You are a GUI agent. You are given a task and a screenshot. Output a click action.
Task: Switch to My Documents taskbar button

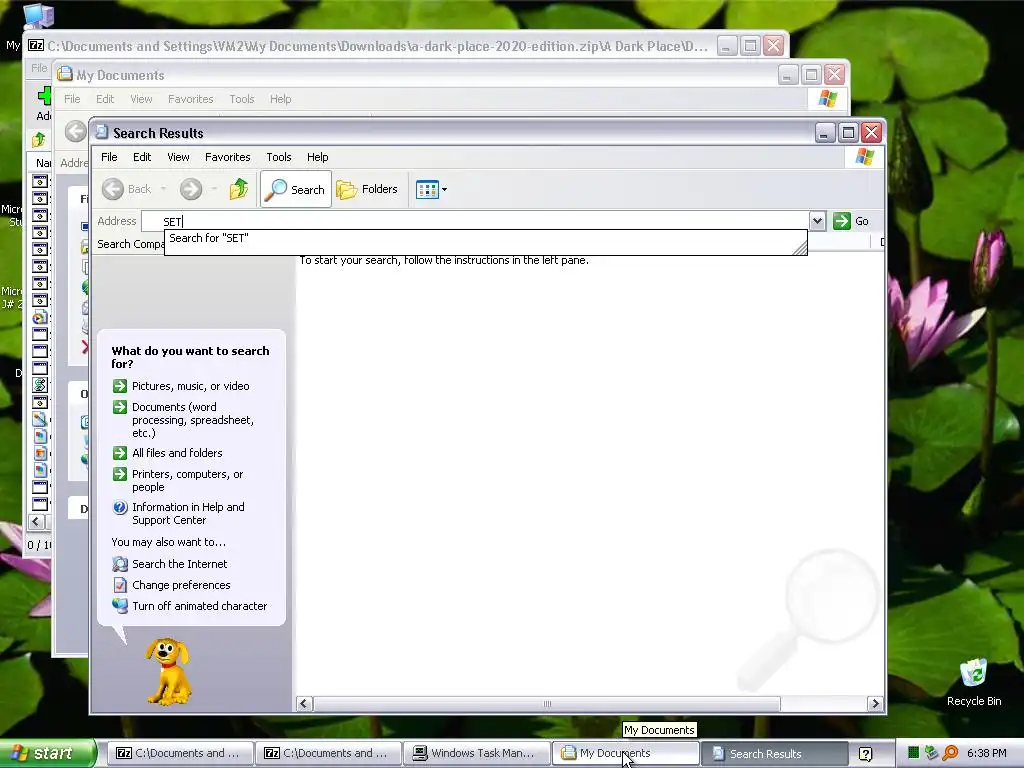coord(624,753)
